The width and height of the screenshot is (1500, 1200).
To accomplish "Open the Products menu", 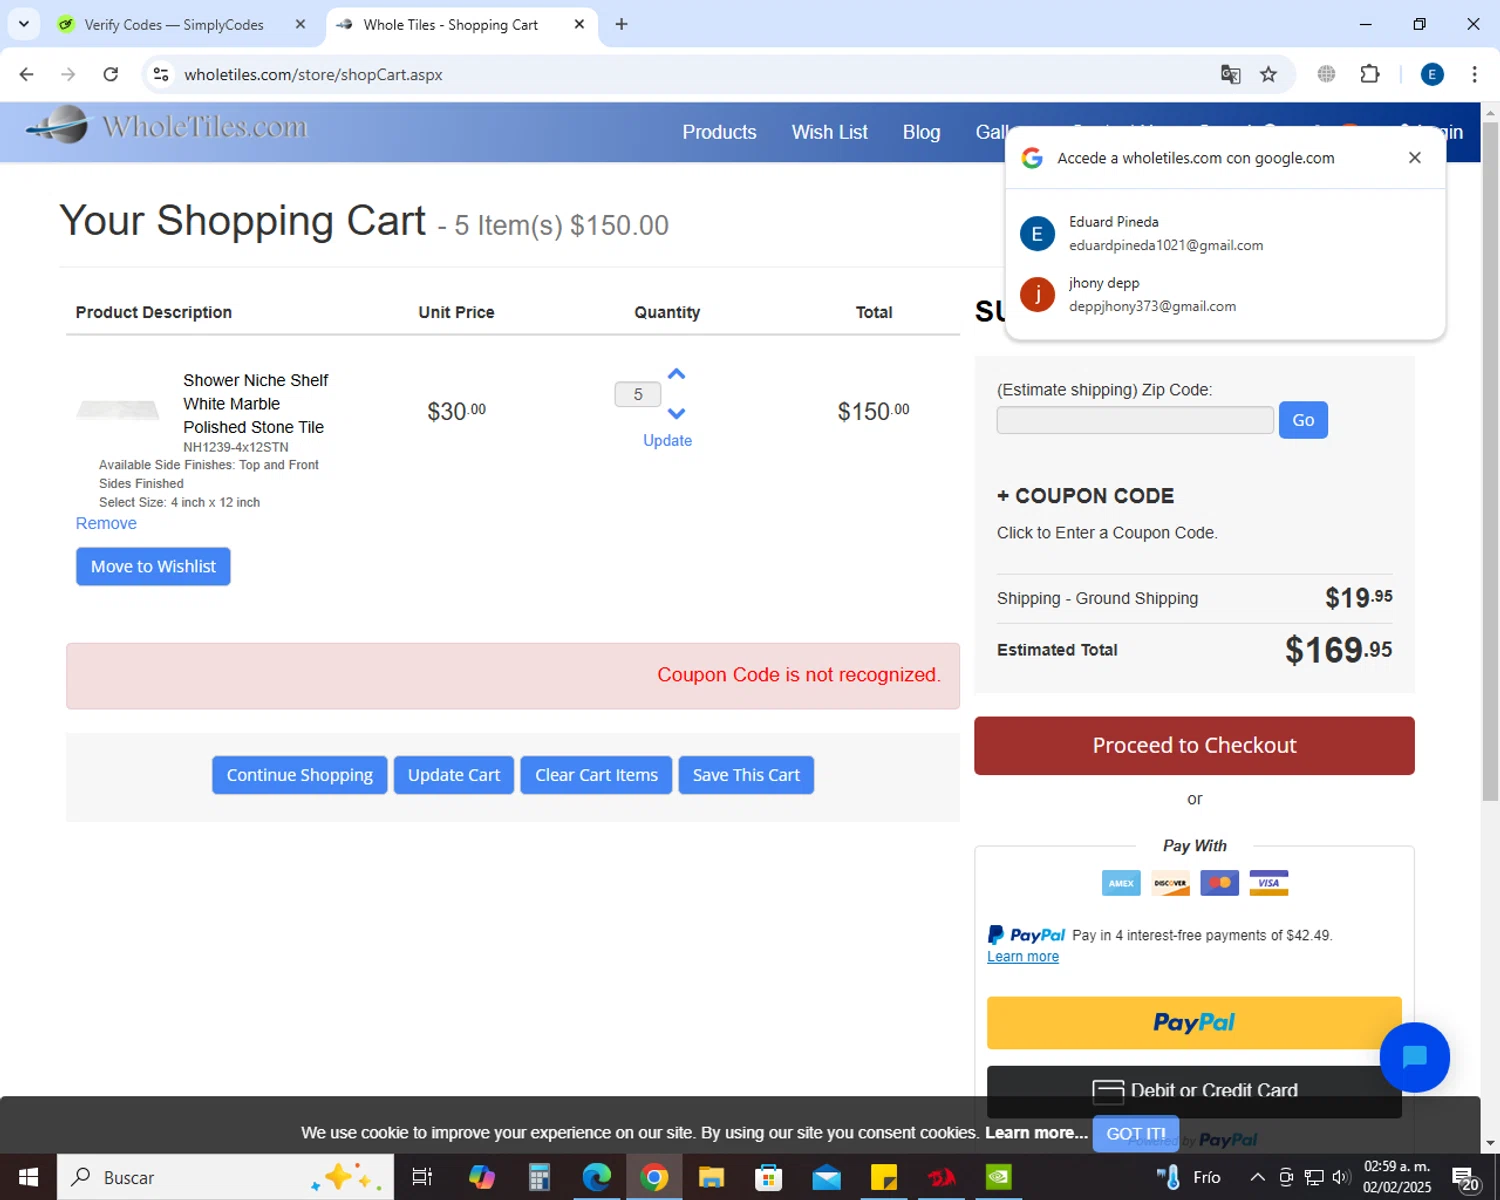I will [x=719, y=132].
